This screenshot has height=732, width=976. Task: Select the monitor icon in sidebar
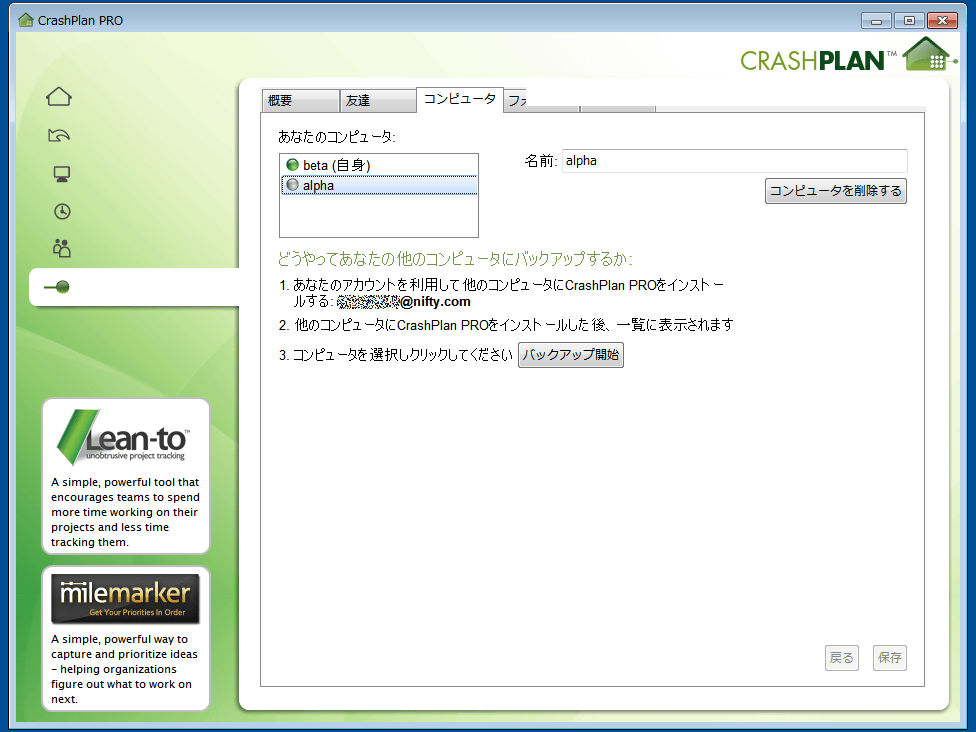62,174
